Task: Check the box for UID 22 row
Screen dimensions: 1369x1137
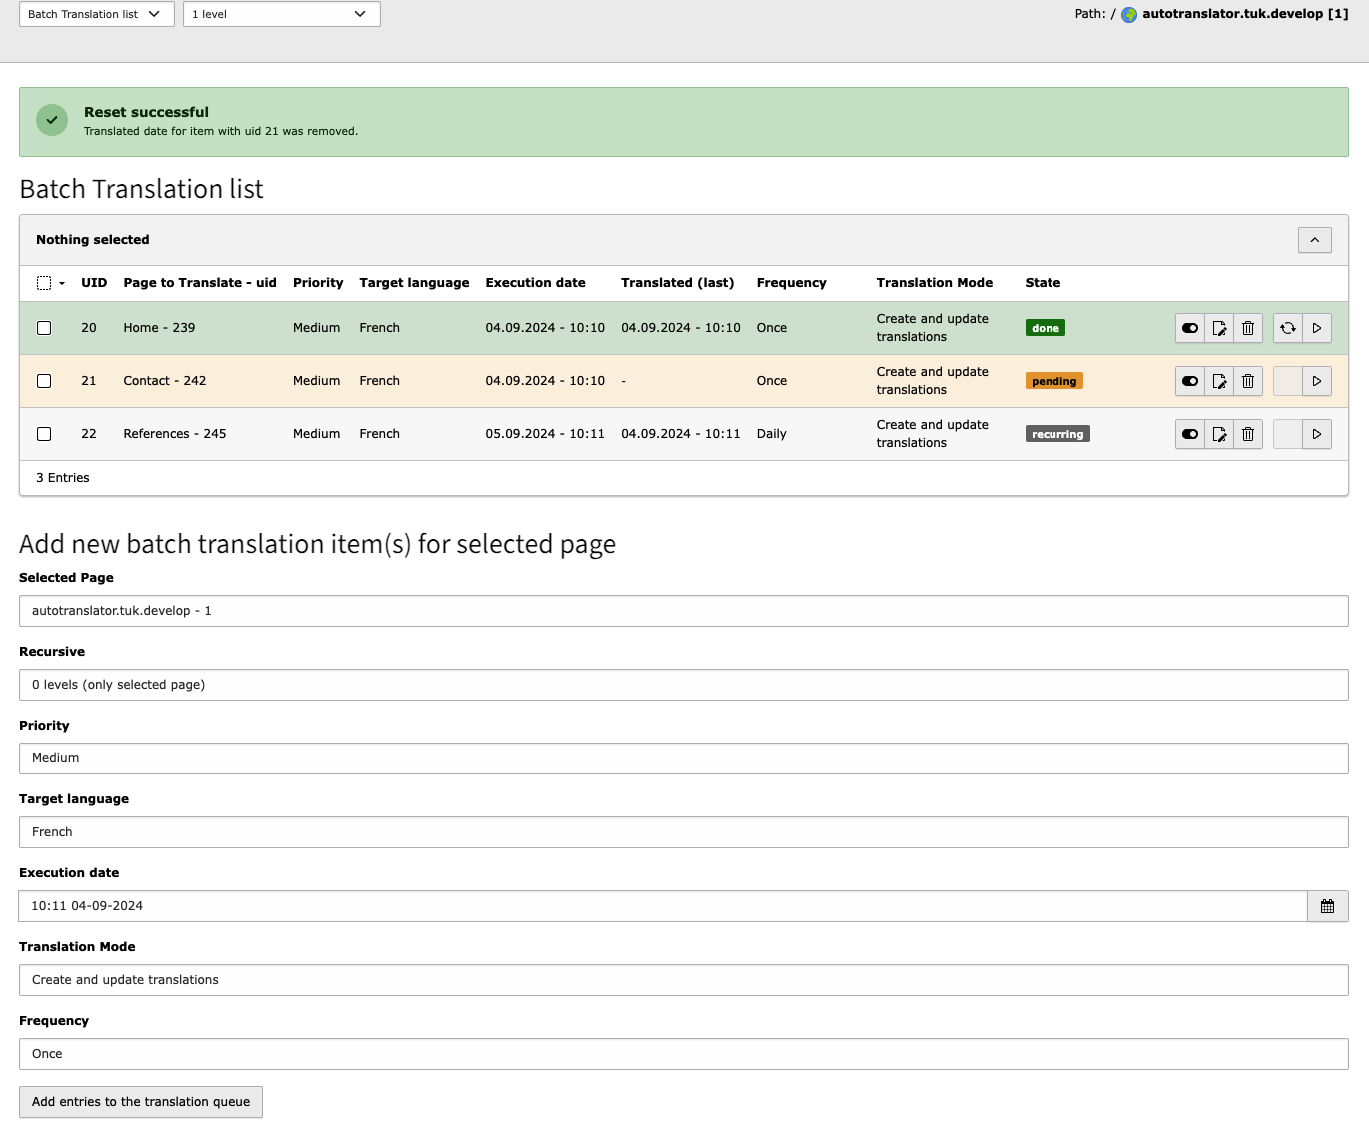Action: [44, 434]
